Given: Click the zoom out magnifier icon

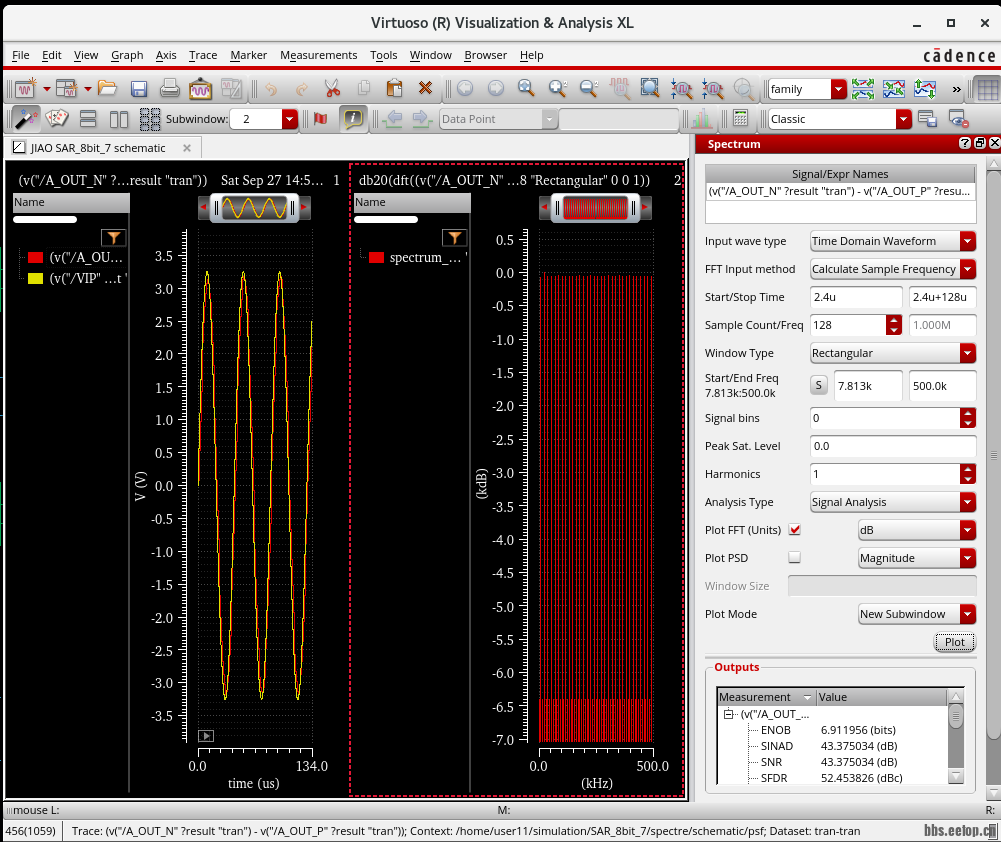Looking at the screenshot, I should [x=588, y=88].
